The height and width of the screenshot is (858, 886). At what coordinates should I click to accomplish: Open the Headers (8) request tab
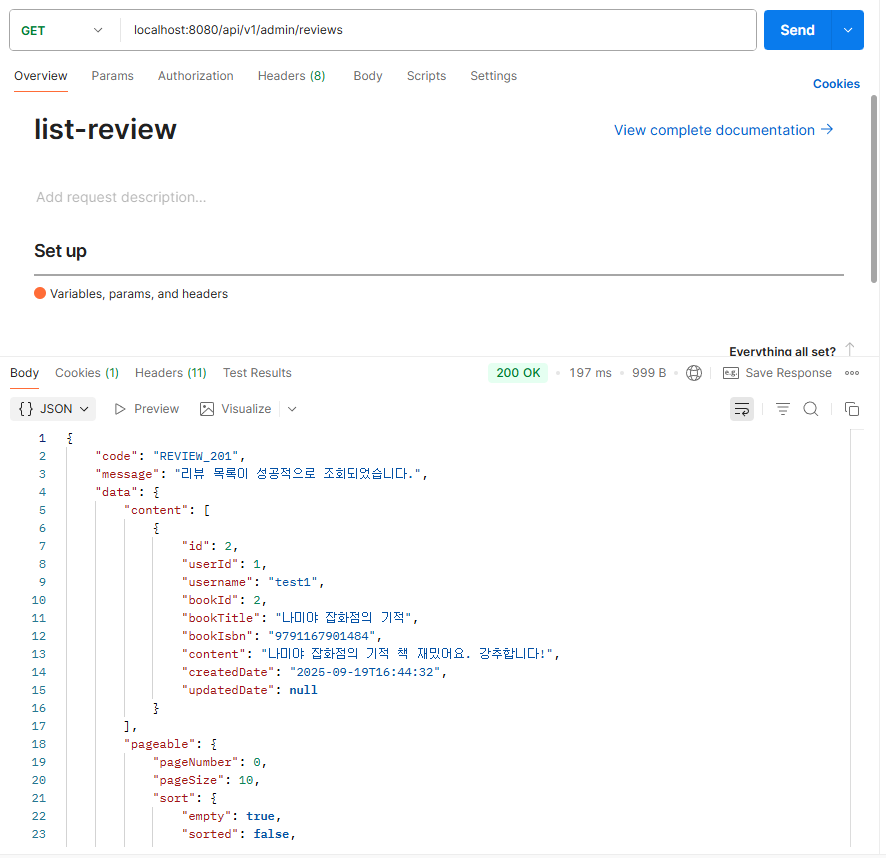tap(292, 76)
